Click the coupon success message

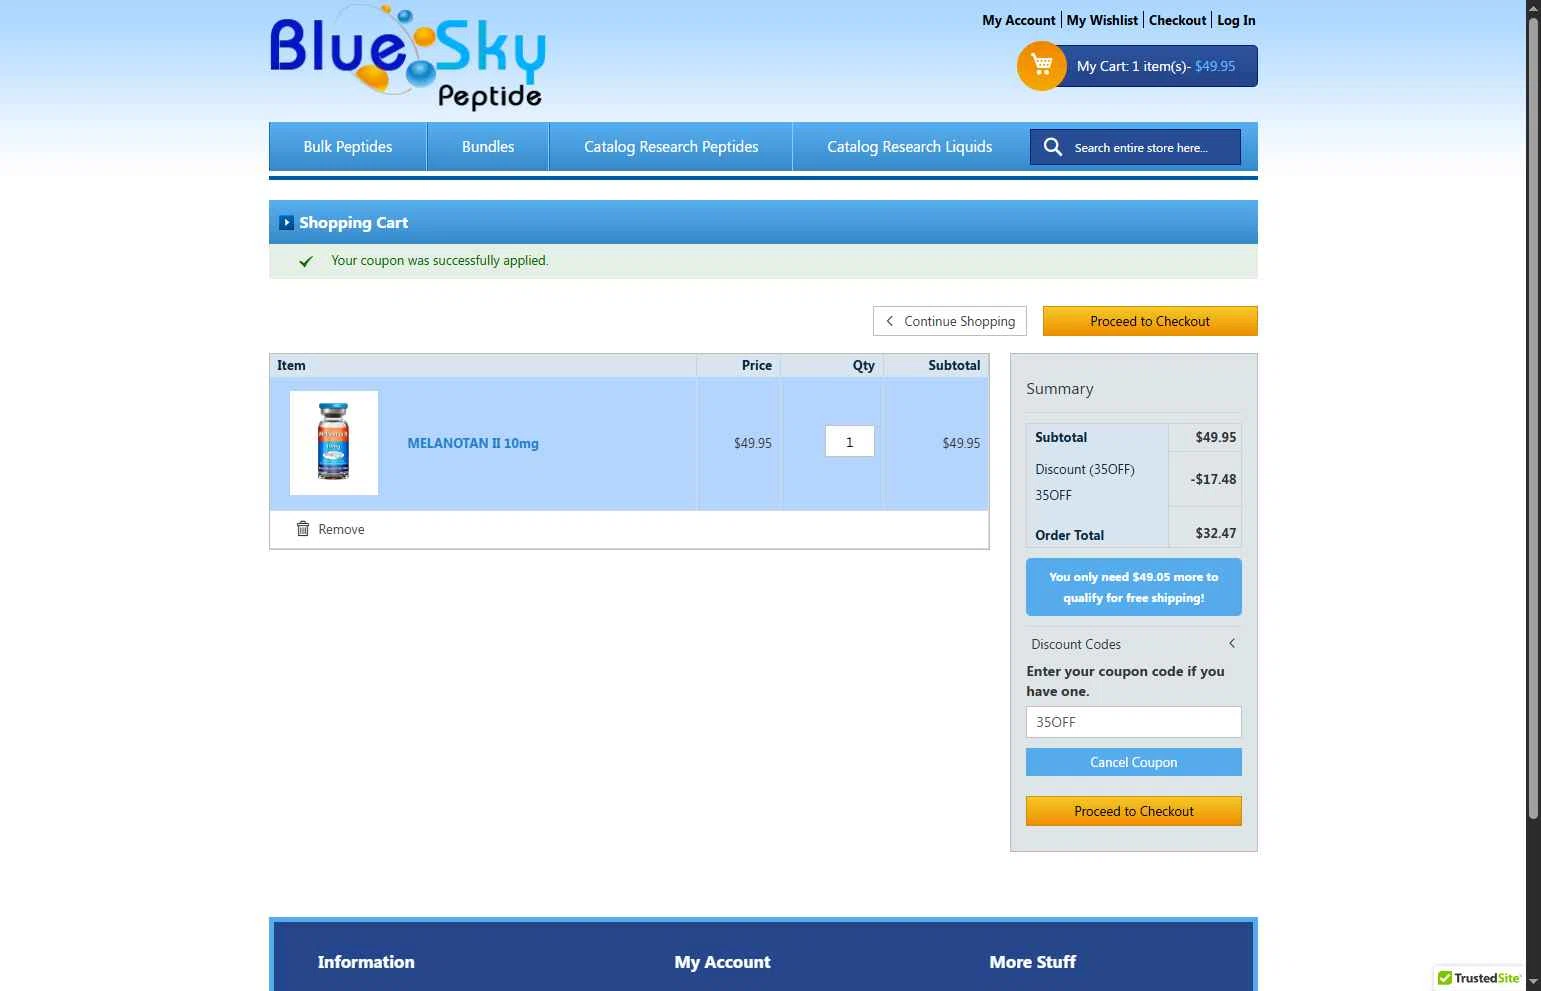pos(440,260)
